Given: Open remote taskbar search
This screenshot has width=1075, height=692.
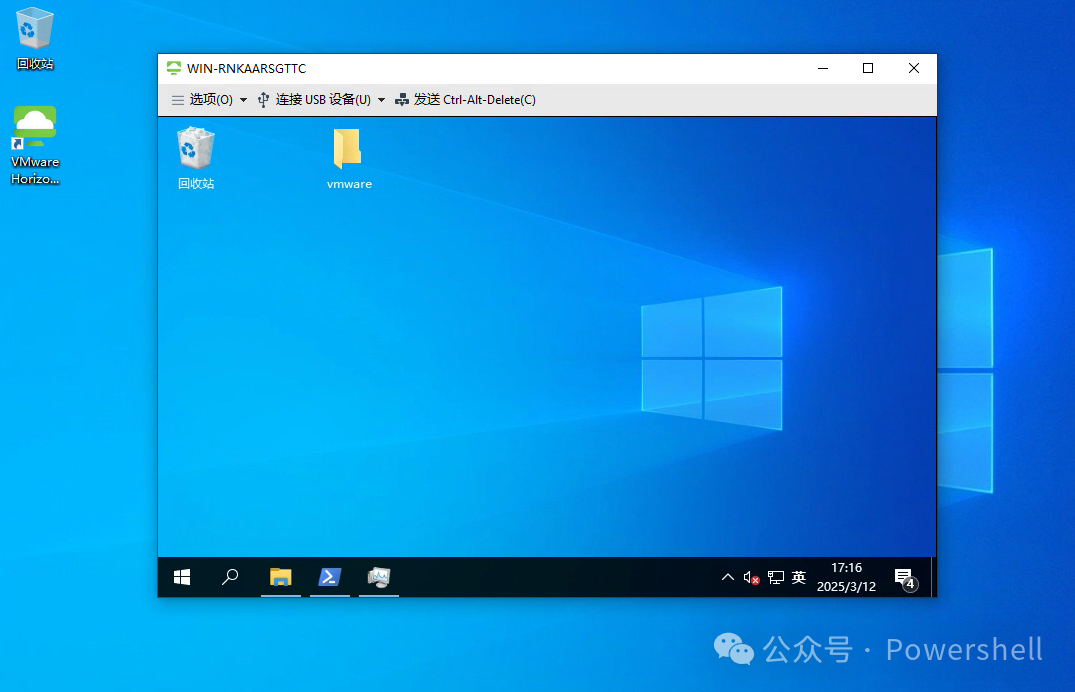Looking at the screenshot, I should click(x=230, y=577).
